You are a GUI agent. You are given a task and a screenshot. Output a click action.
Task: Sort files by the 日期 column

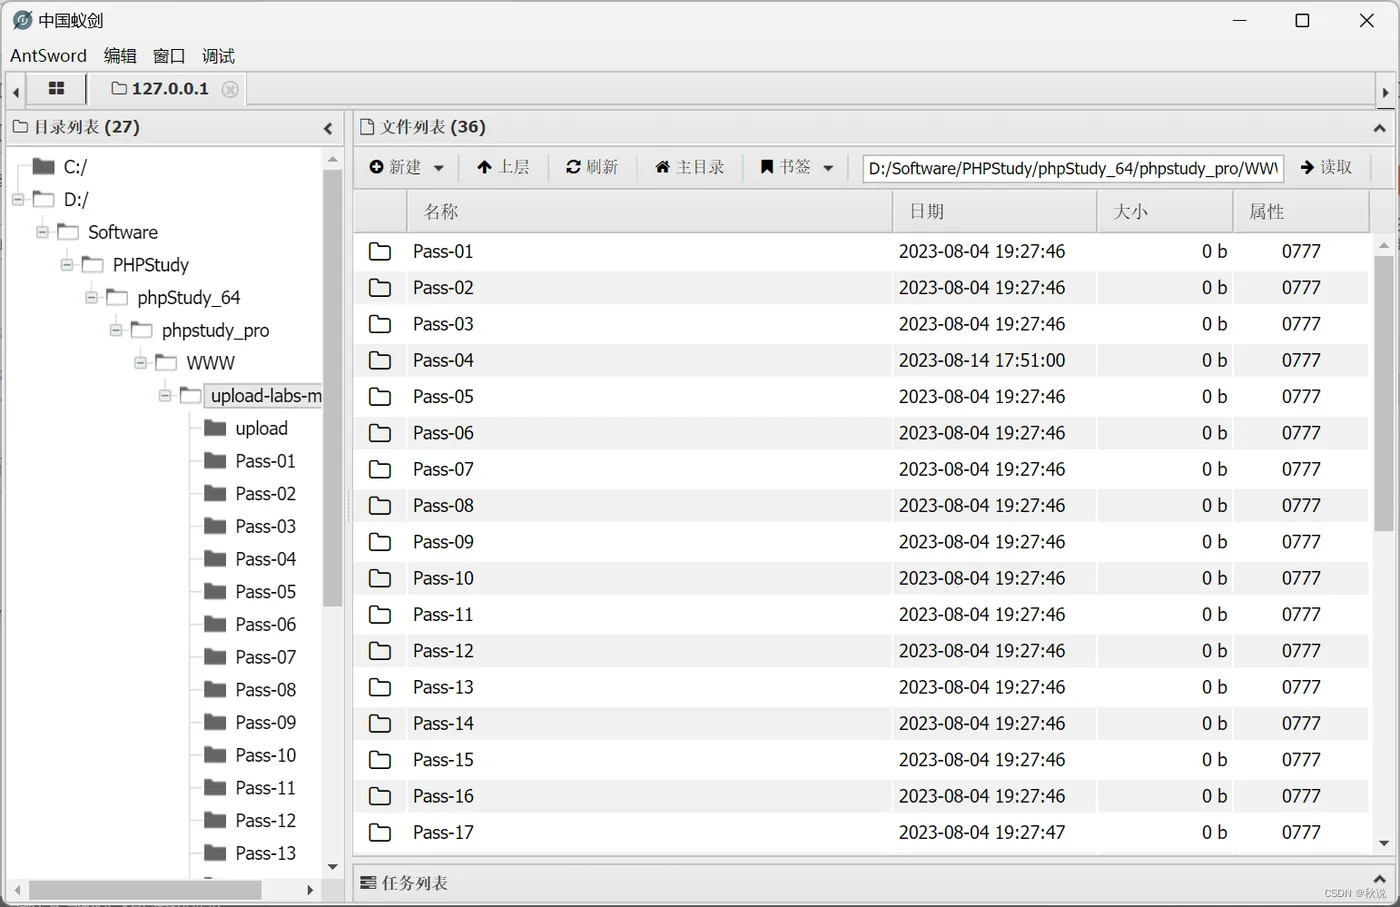pyautogui.click(x=994, y=211)
